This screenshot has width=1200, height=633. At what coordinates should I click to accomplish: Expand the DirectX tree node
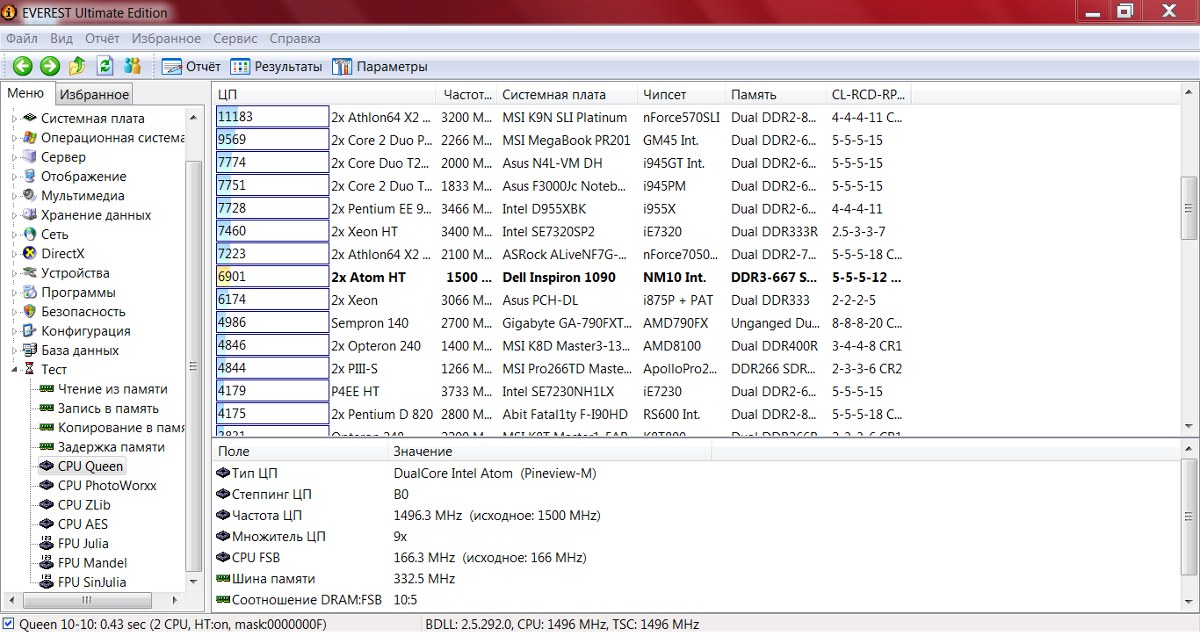(15, 254)
